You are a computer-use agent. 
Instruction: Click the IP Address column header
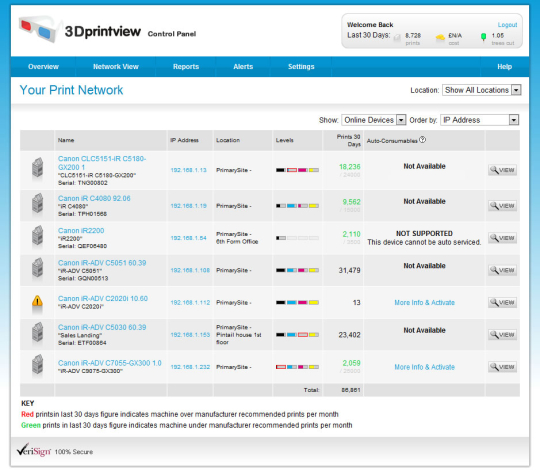[x=184, y=140]
